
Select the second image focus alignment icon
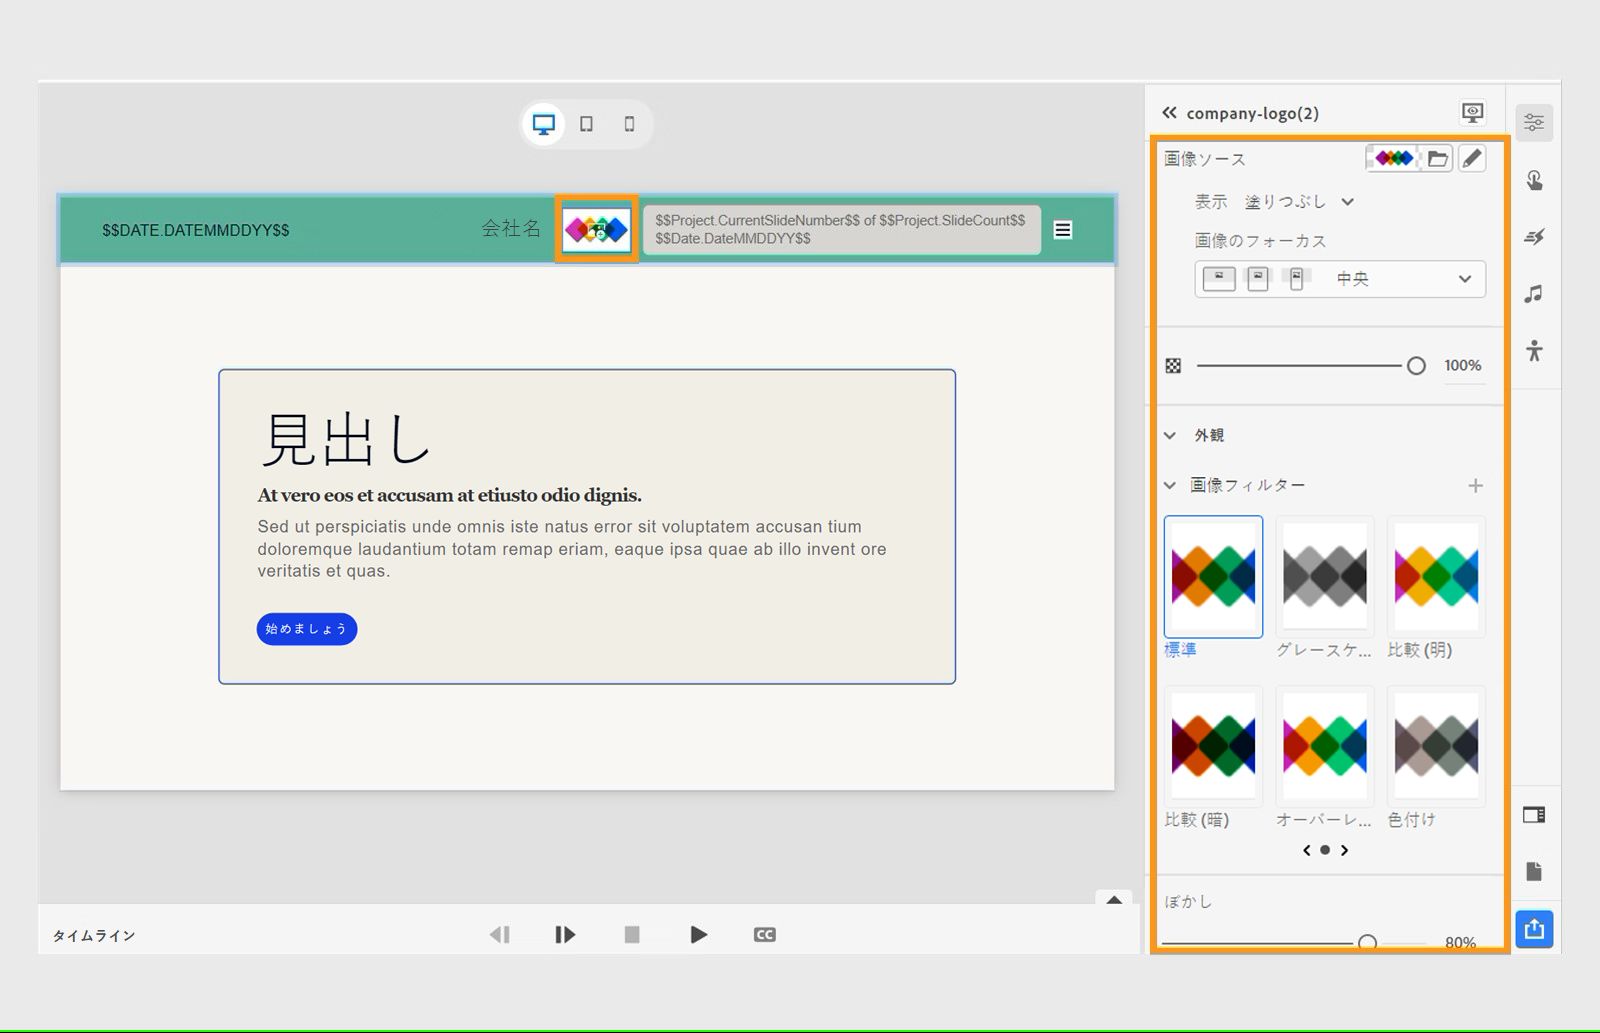point(1258,279)
